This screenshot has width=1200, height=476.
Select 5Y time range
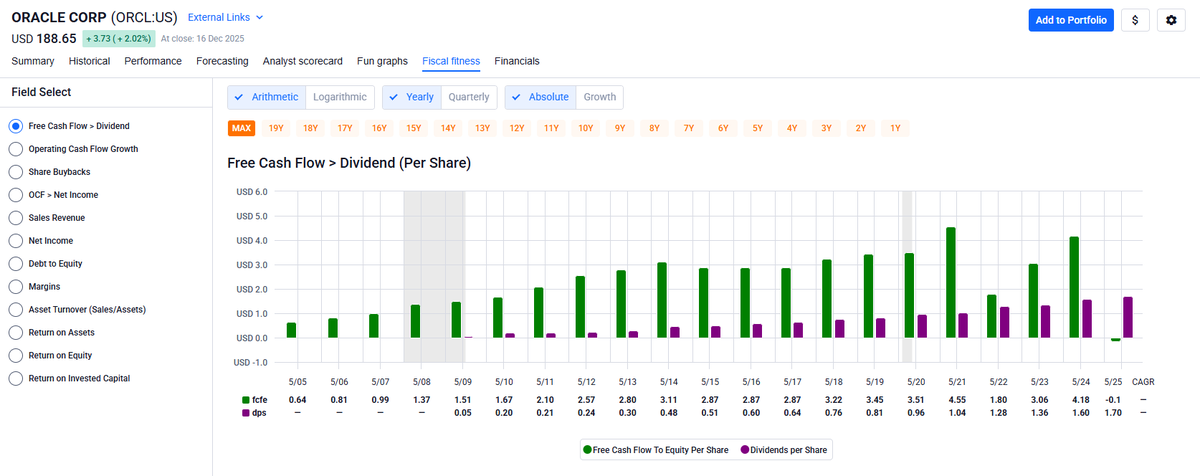tap(757, 128)
